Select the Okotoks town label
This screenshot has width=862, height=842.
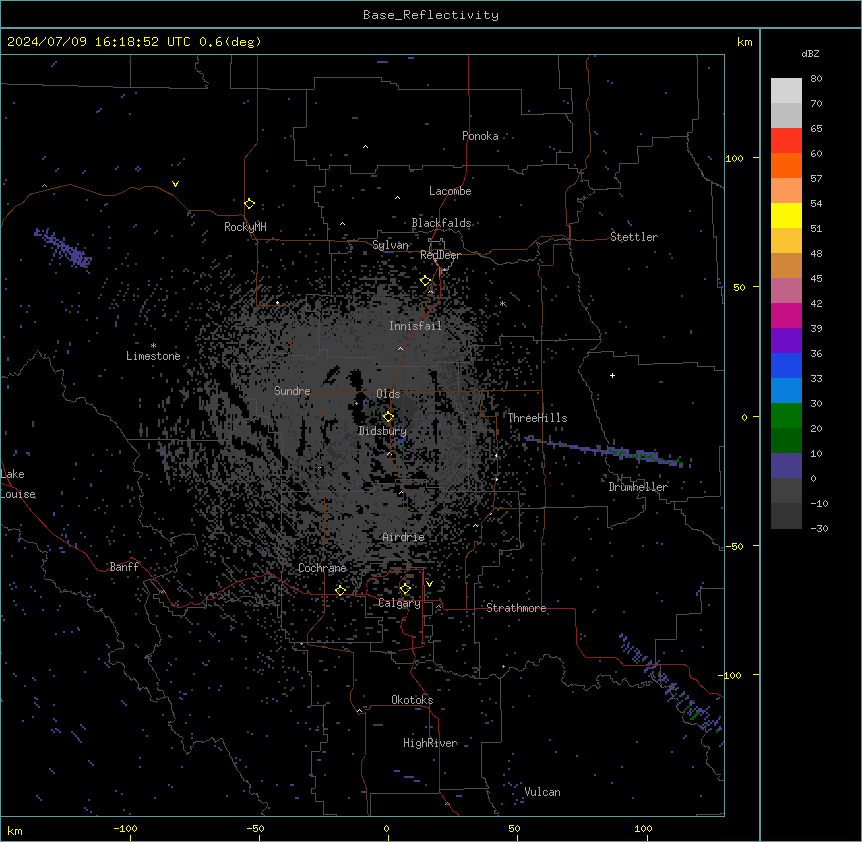[x=412, y=700]
